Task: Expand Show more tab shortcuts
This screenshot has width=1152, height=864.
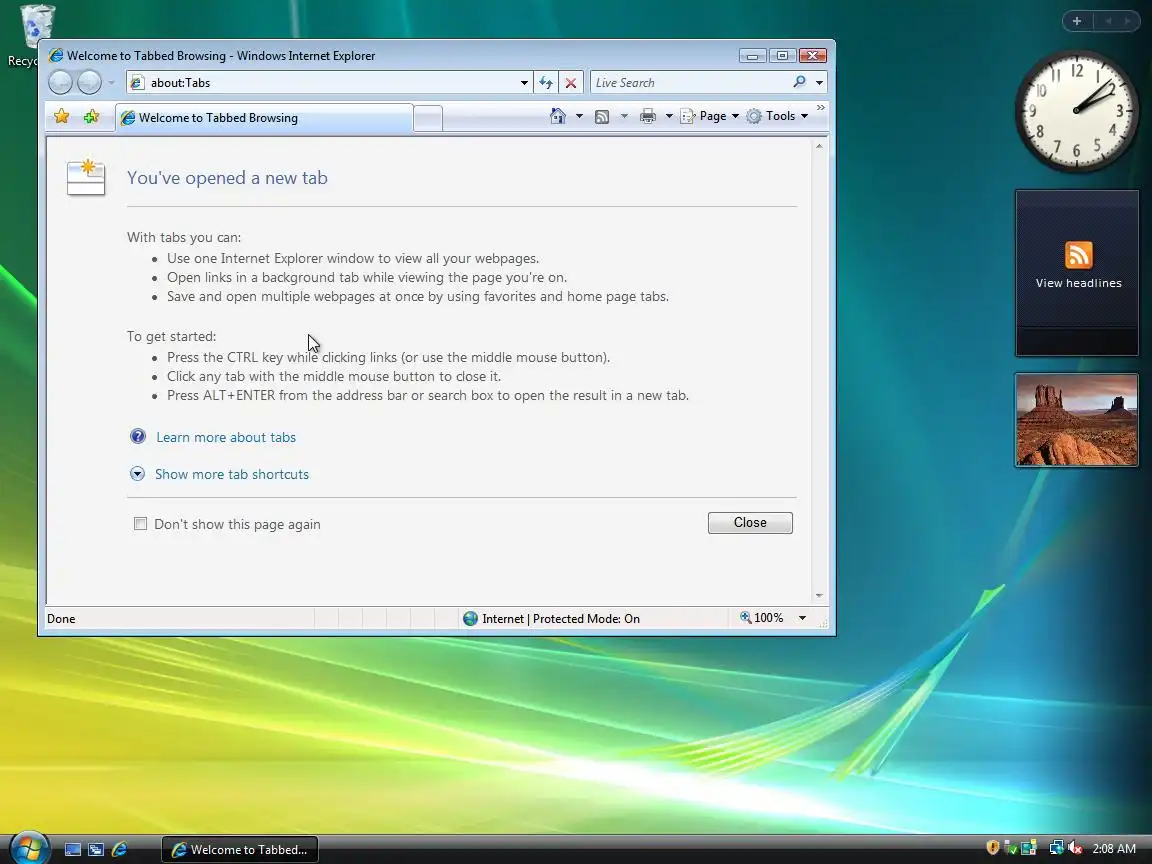Action: tap(137, 474)
